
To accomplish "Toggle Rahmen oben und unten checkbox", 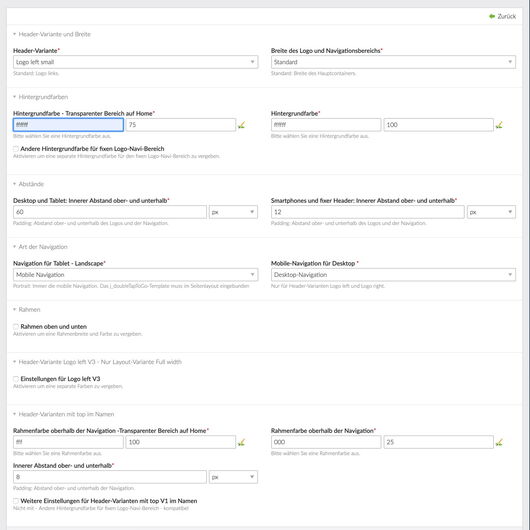I will [16, 327].
